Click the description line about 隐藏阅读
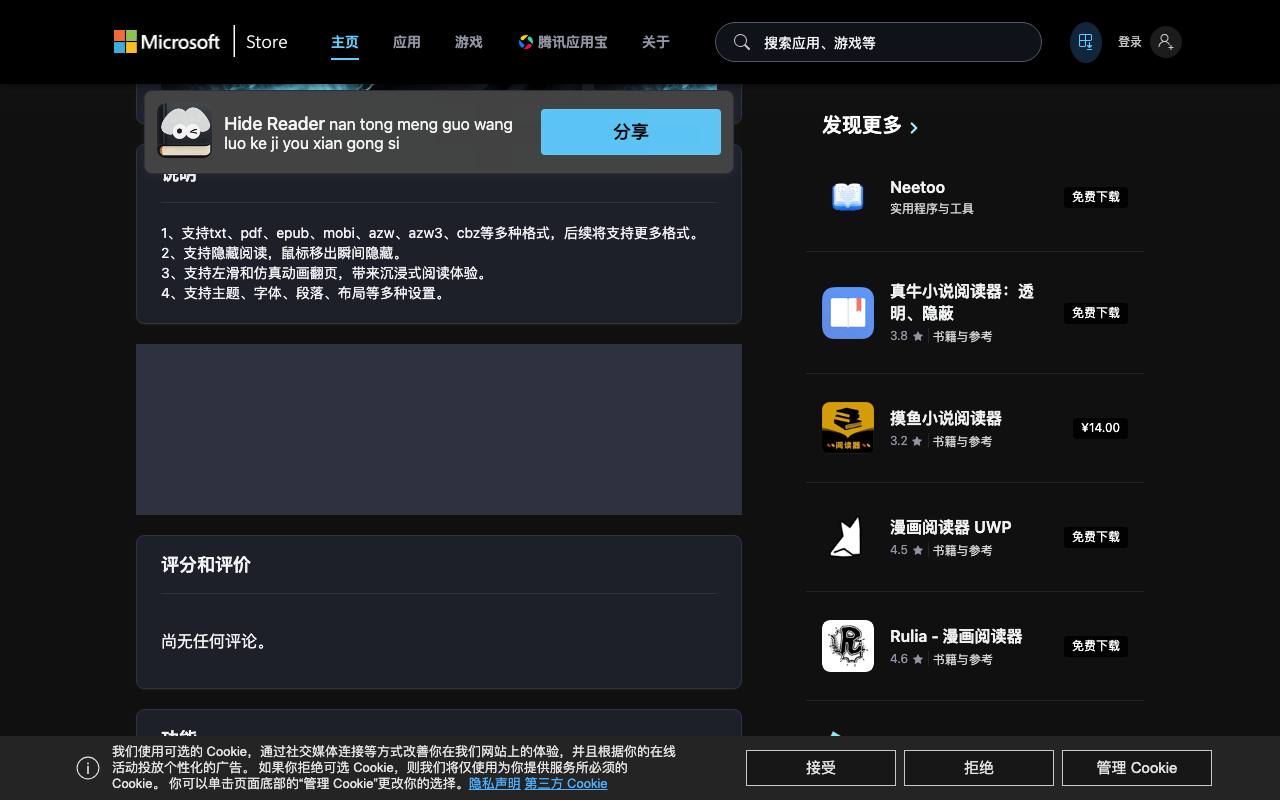The height and width of the screenshot is (800, 1280). (x=284, y=253)
